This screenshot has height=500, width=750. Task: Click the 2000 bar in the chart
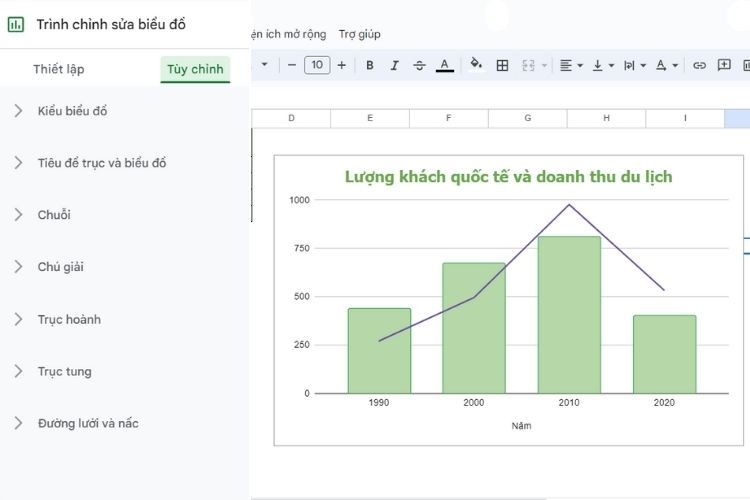[x=474, y=328]
